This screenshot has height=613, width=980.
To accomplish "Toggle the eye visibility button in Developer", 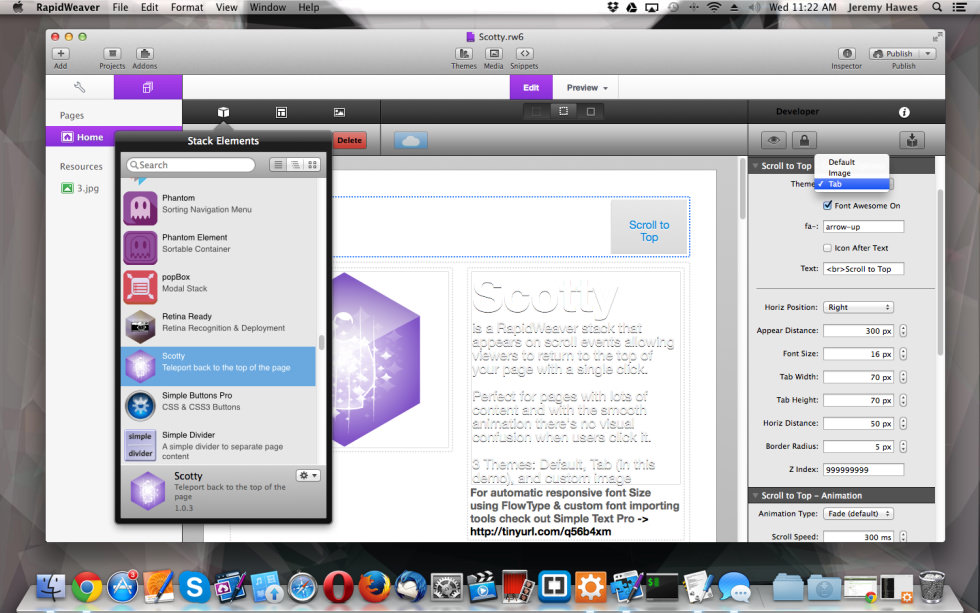I will click(x=773, y=140).
